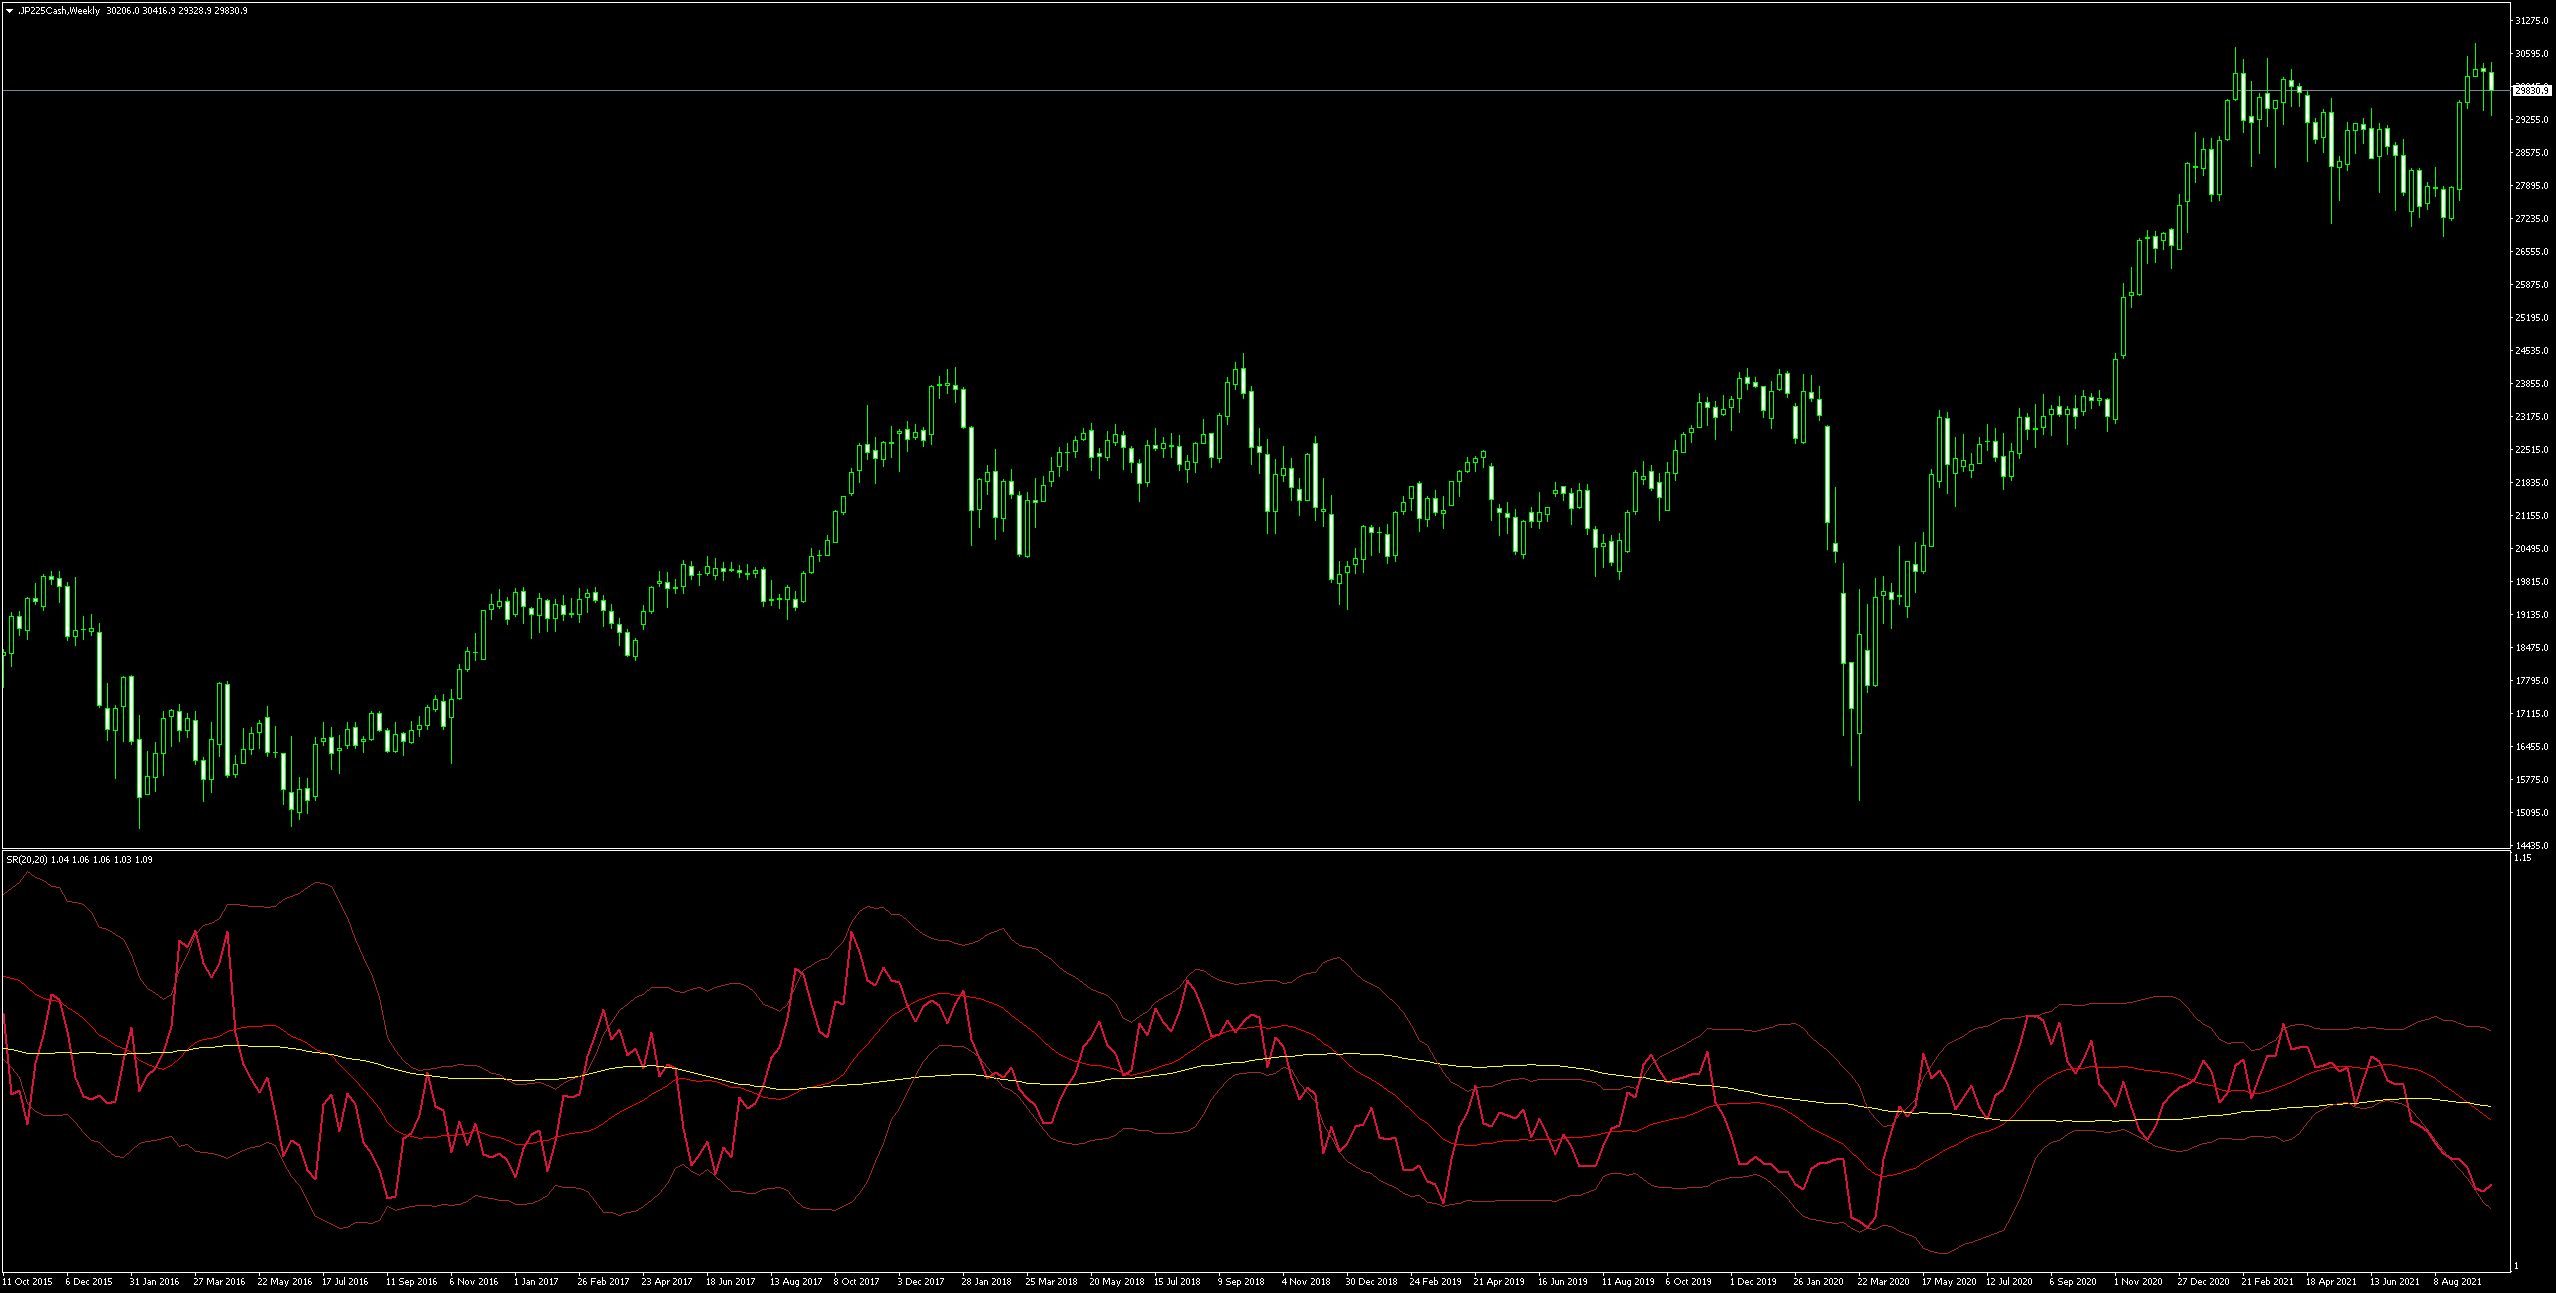
Task: Click the 4 Nov 2018 date label
Action: (1306, 1282)
